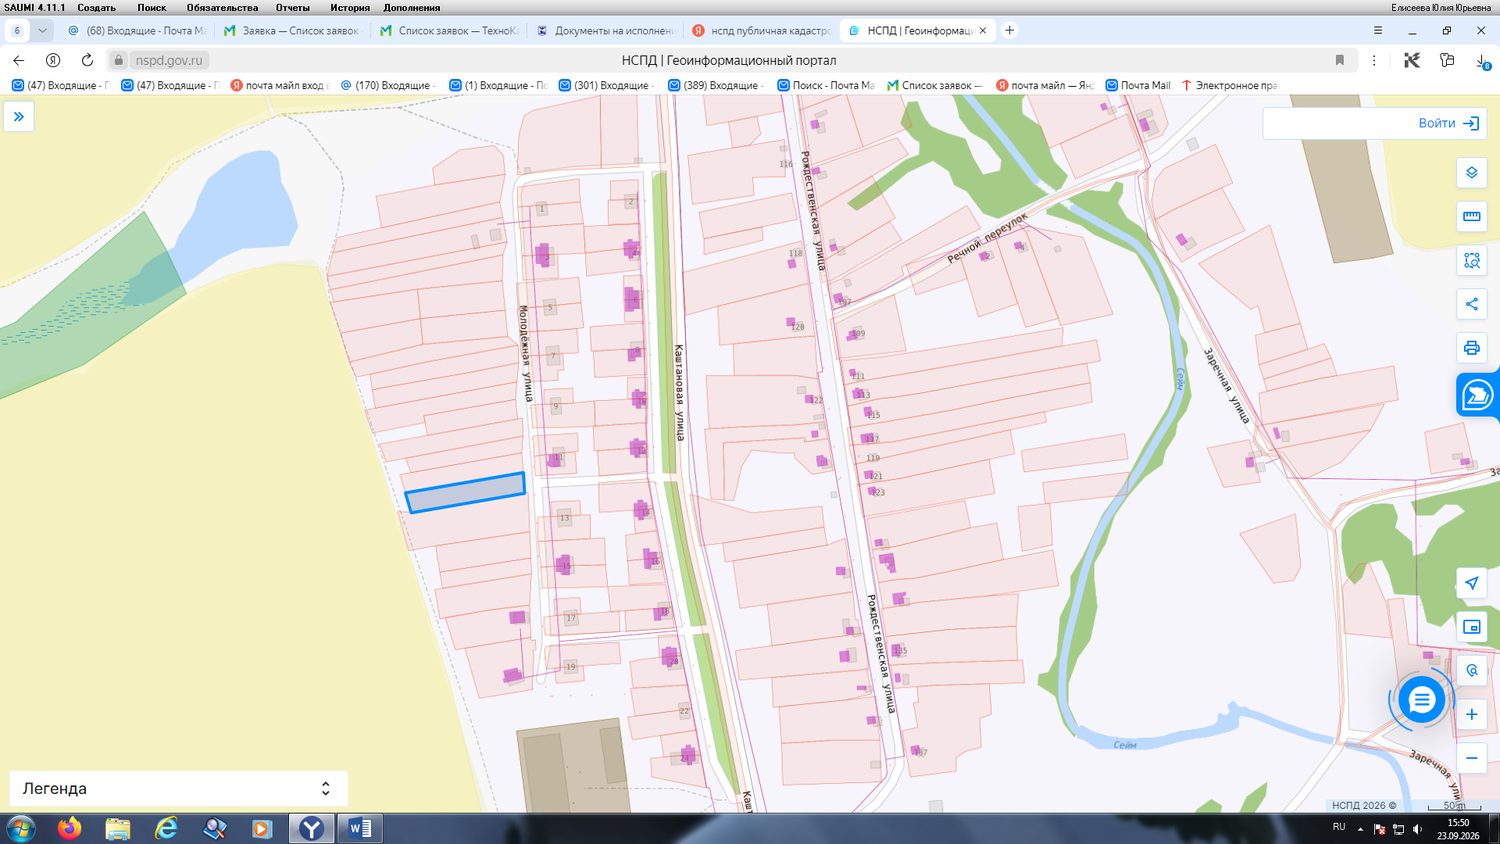Open the Обязательства menu in SAUMI
This screenshot has height=844, width=1500.
click(222, 7)
